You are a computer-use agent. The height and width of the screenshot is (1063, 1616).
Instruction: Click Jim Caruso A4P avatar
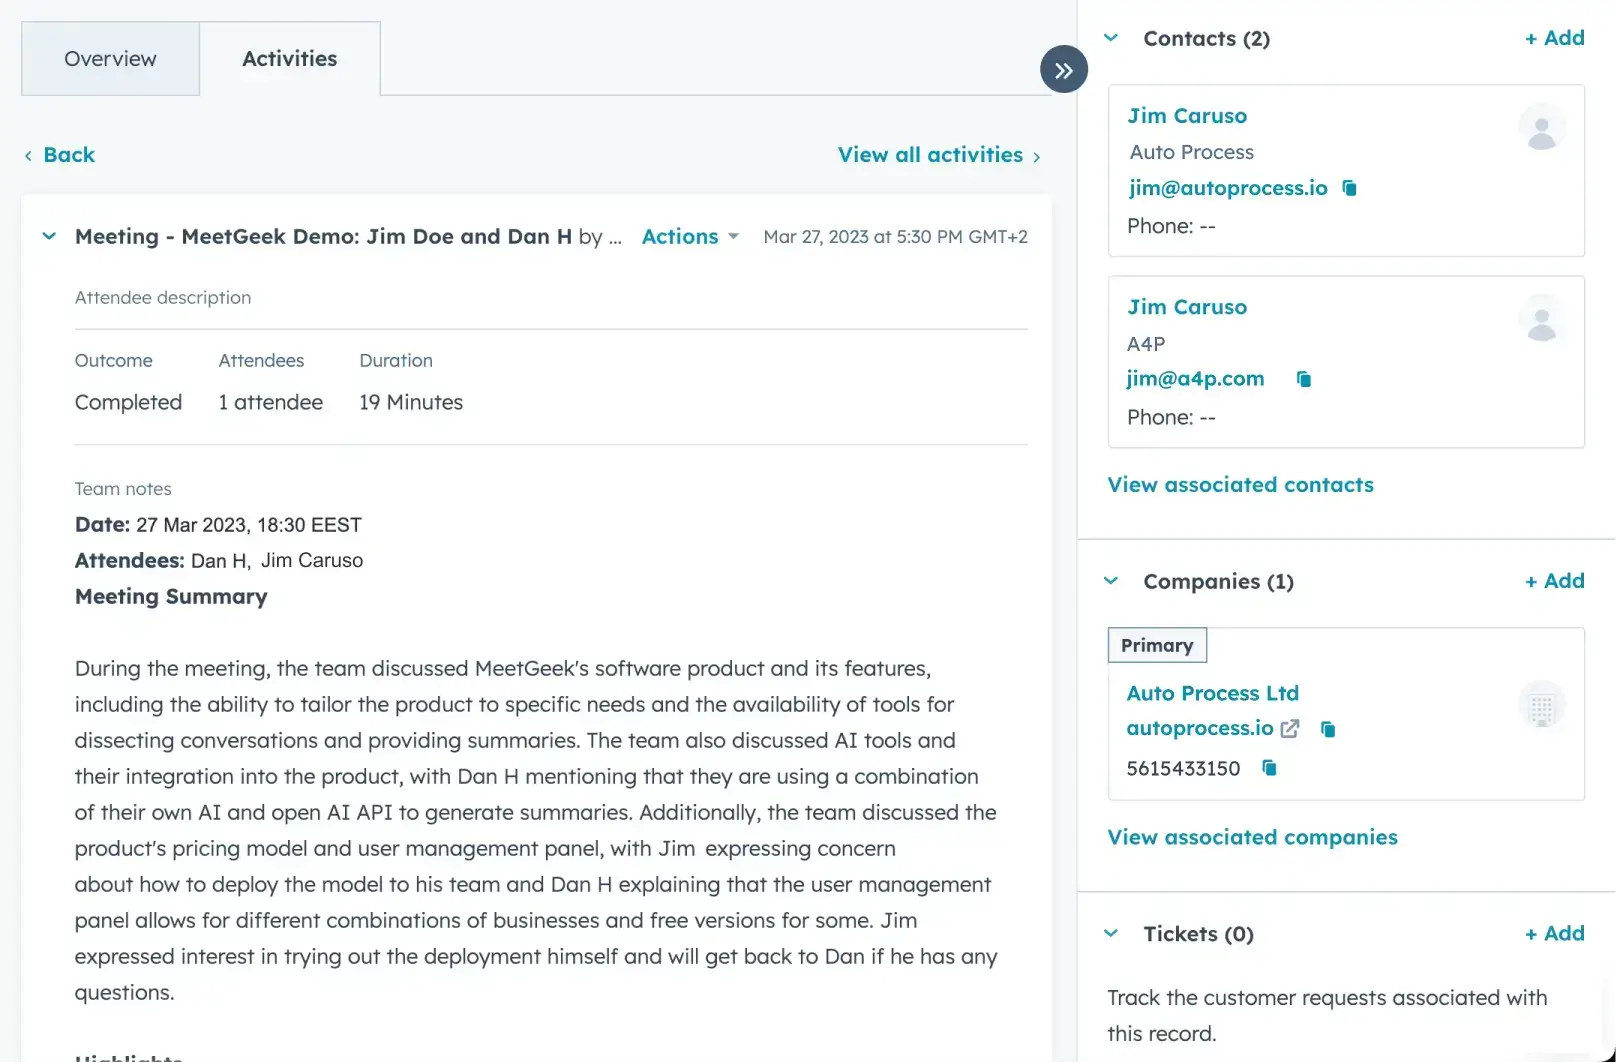coord(1542,318)
